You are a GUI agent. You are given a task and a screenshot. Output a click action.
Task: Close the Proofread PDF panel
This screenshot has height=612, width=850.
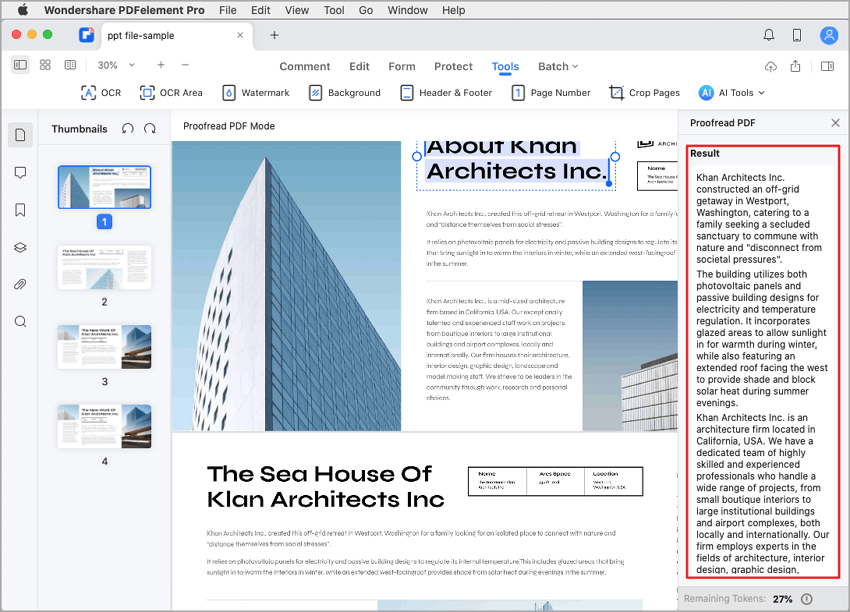pos(835,123)
